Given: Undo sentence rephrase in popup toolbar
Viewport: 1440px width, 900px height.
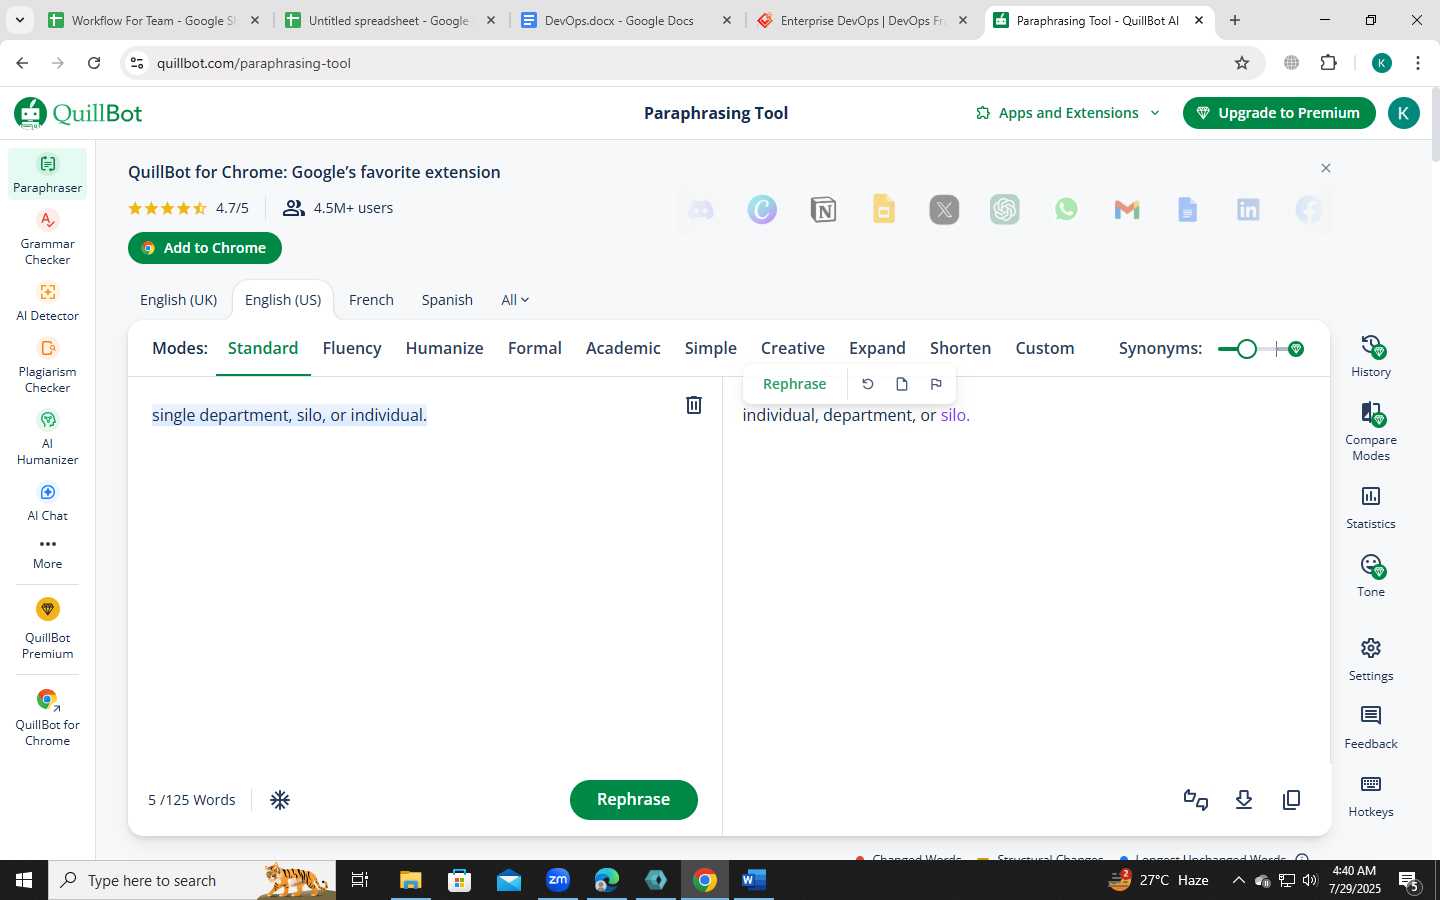Looking at the screenshot, I should coord(868,384).
